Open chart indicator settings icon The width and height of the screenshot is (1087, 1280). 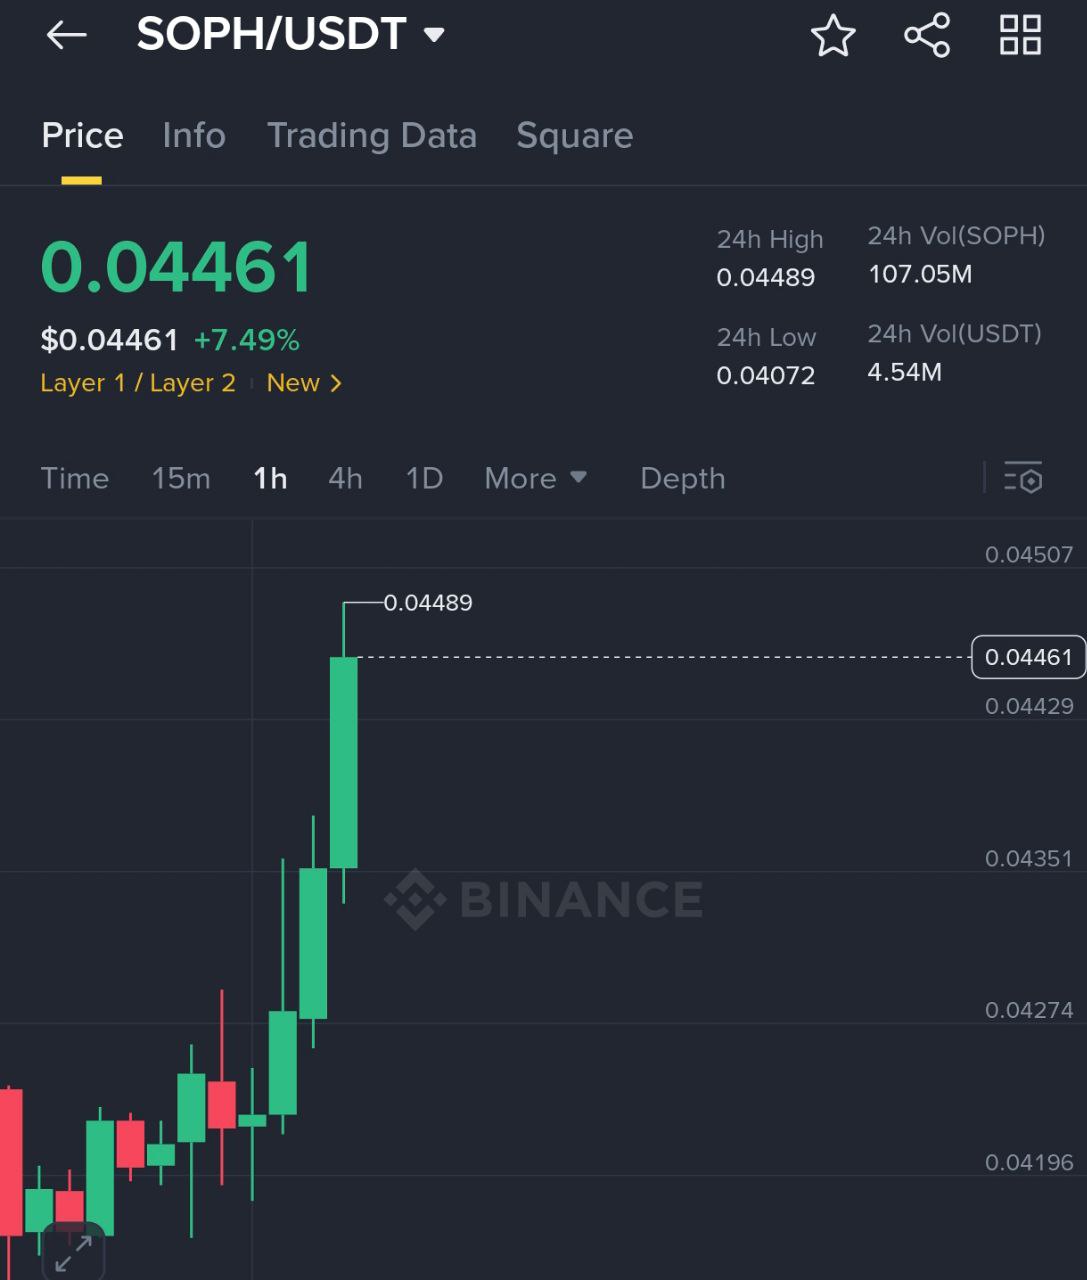coord(1023,478)
